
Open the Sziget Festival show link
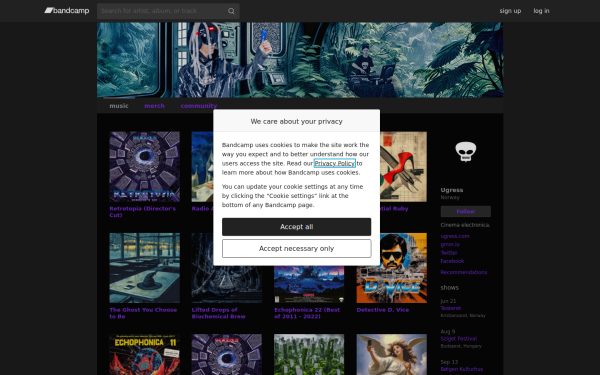click(x=458, y=339)
